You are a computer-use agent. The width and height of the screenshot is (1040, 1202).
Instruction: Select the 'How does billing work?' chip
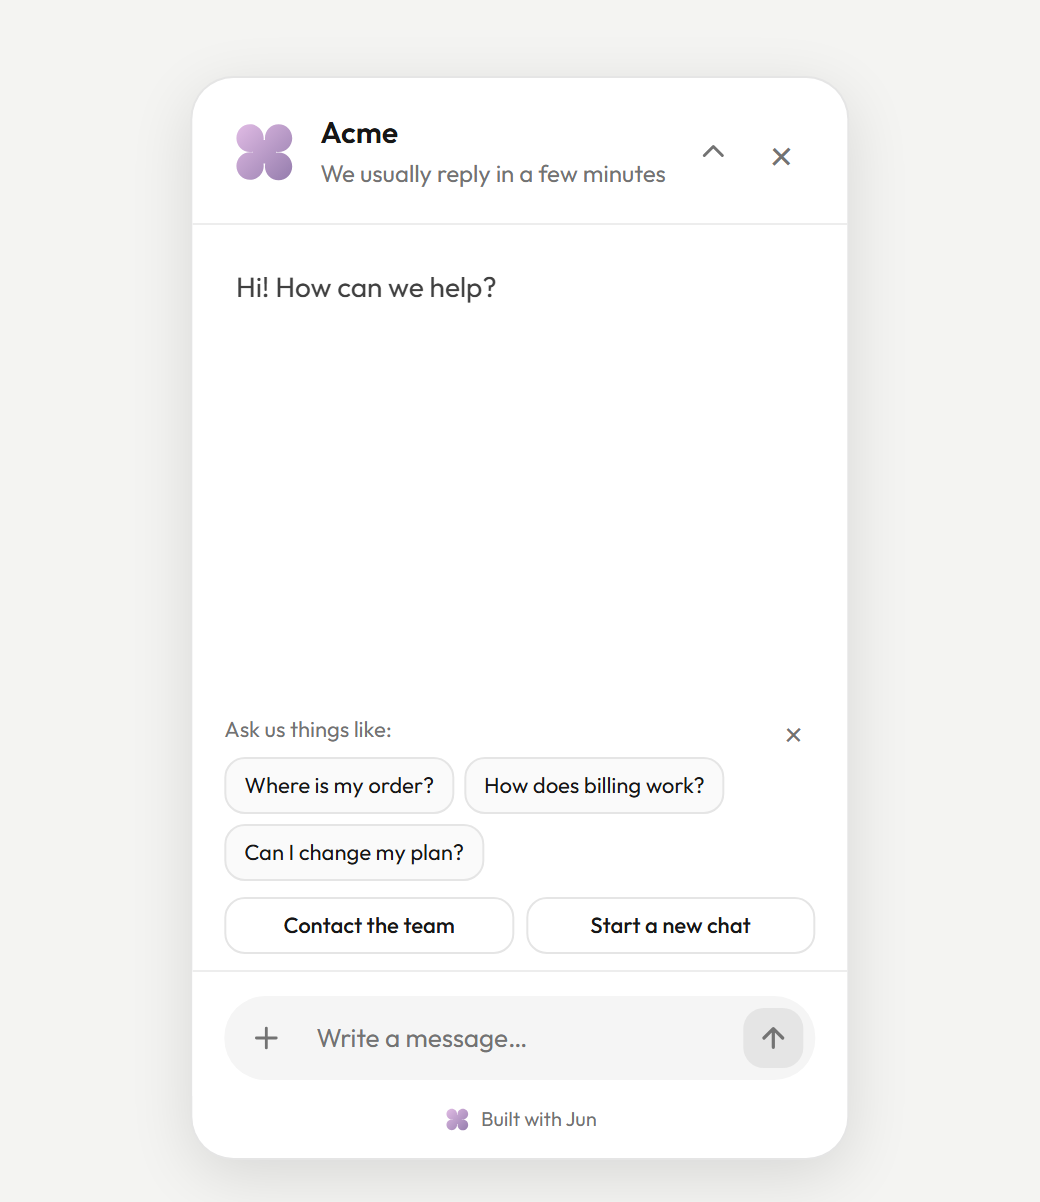(x=594, y=786)
